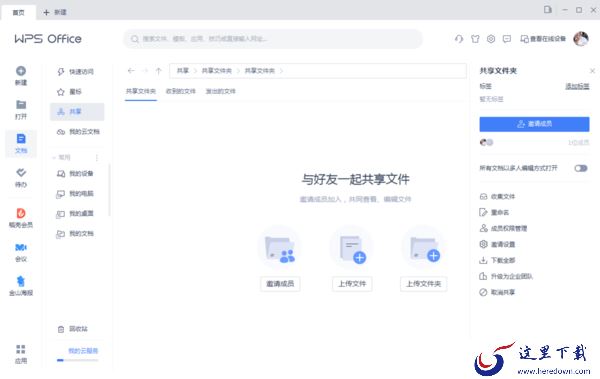Open 金山海报 poster icon
Viewport: 600px width, 379px height.
pos(21,281)
